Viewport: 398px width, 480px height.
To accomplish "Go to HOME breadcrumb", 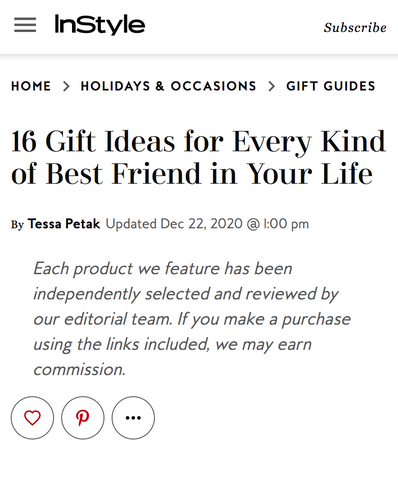I will click(x=31, y=86).
